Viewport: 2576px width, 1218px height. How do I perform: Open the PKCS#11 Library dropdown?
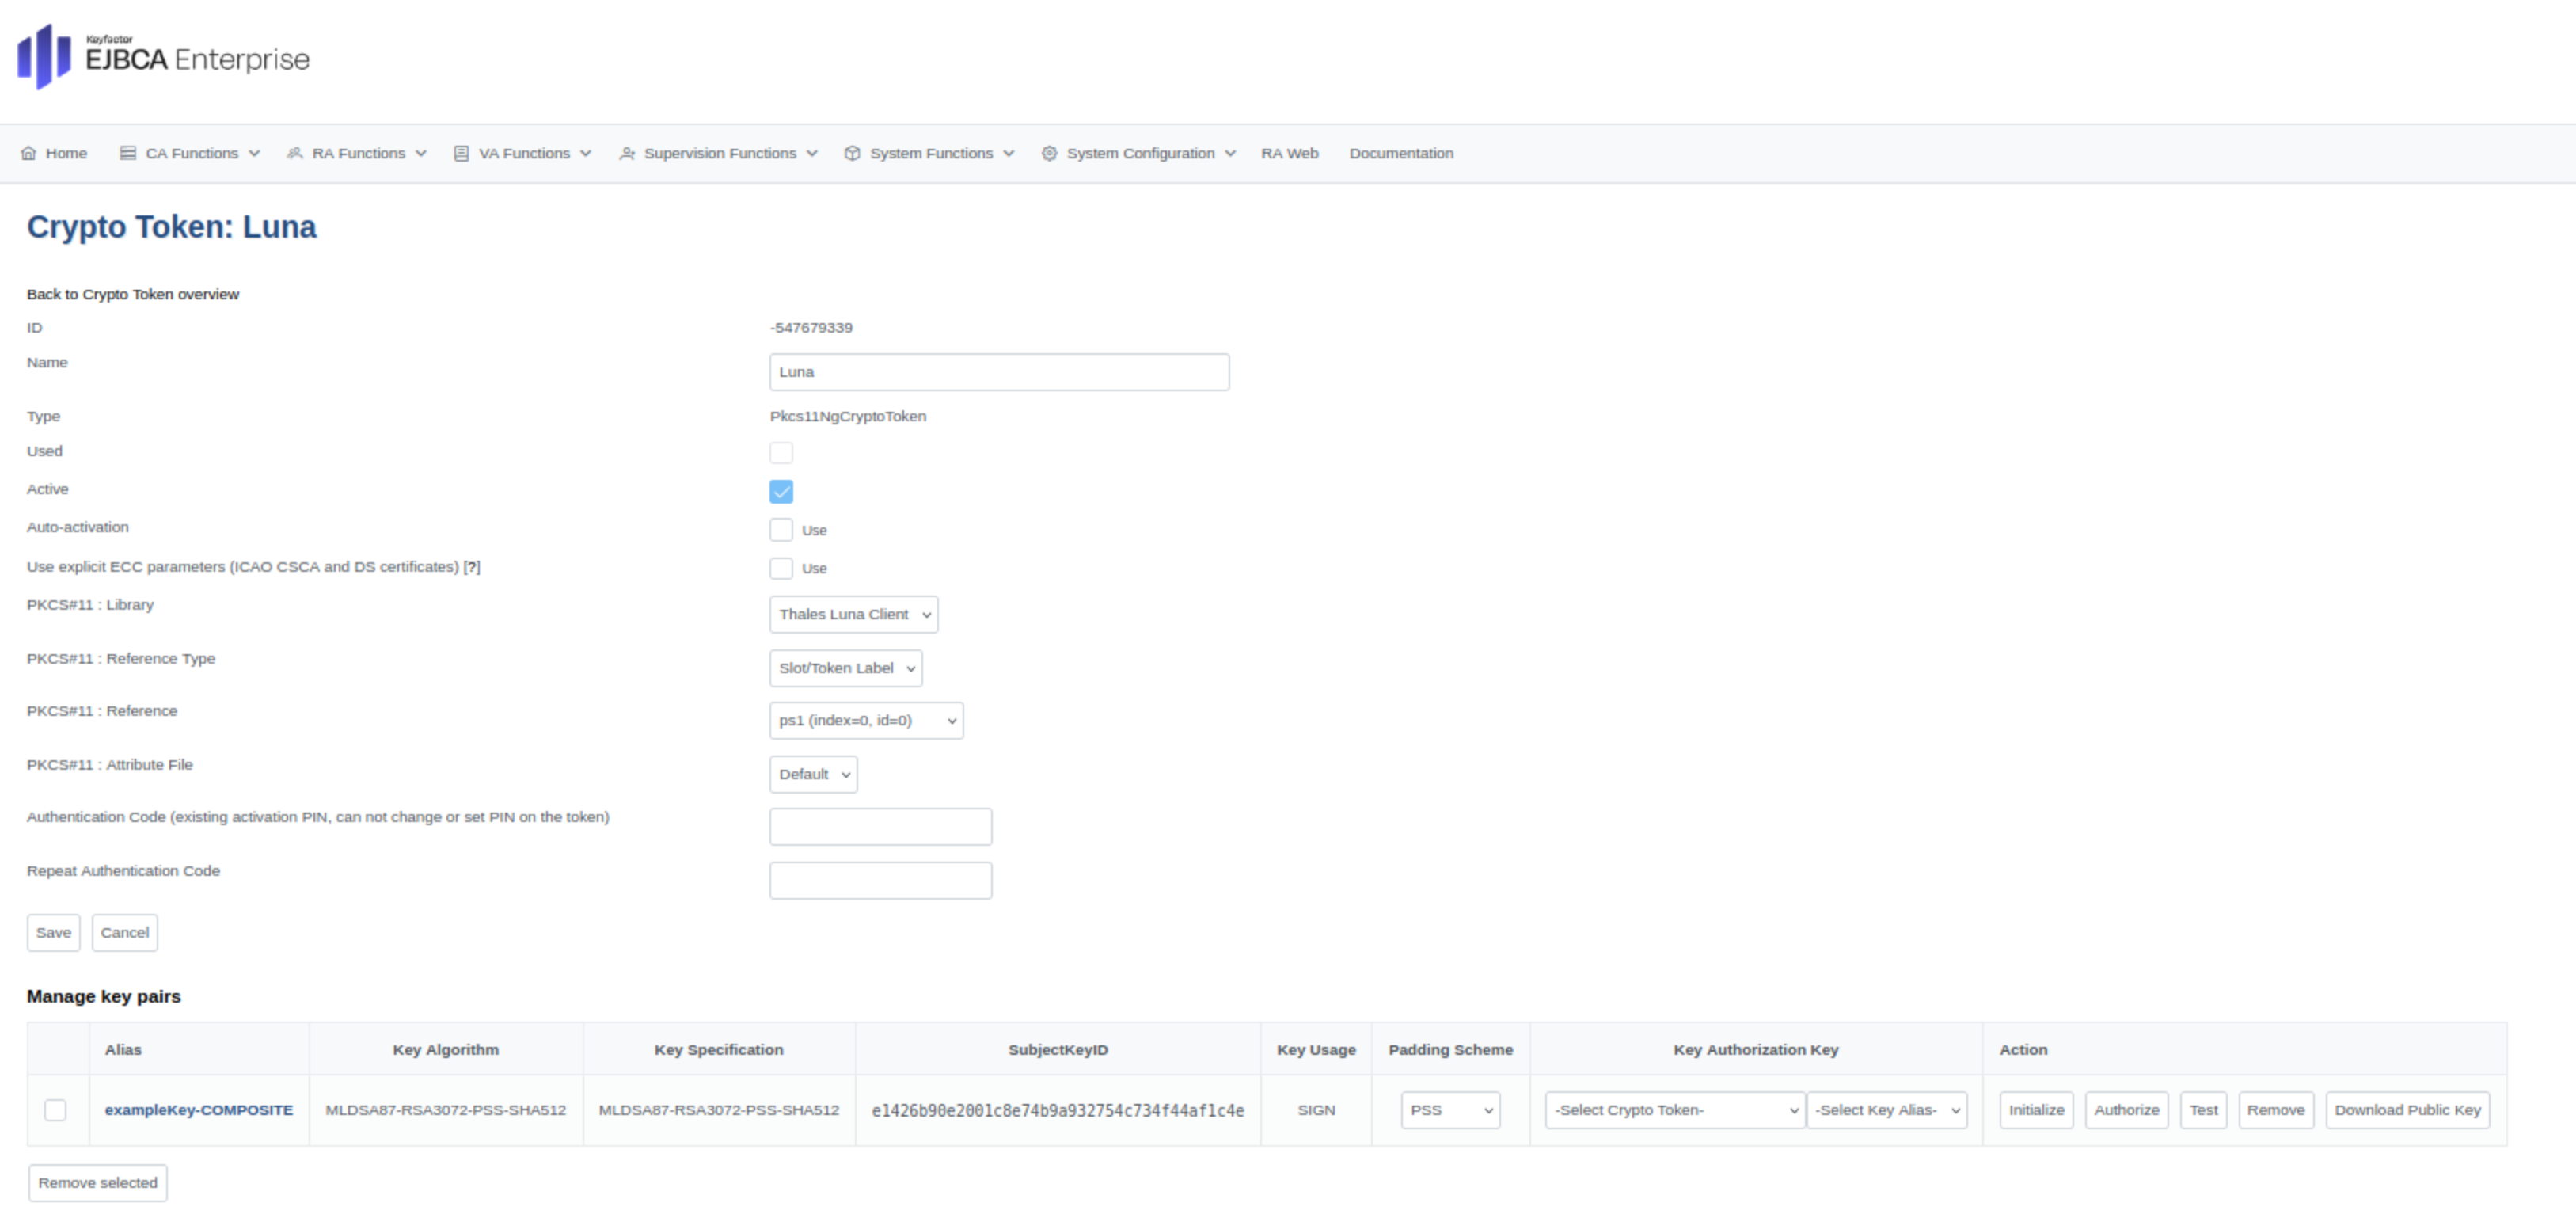[x=853, y=614]
